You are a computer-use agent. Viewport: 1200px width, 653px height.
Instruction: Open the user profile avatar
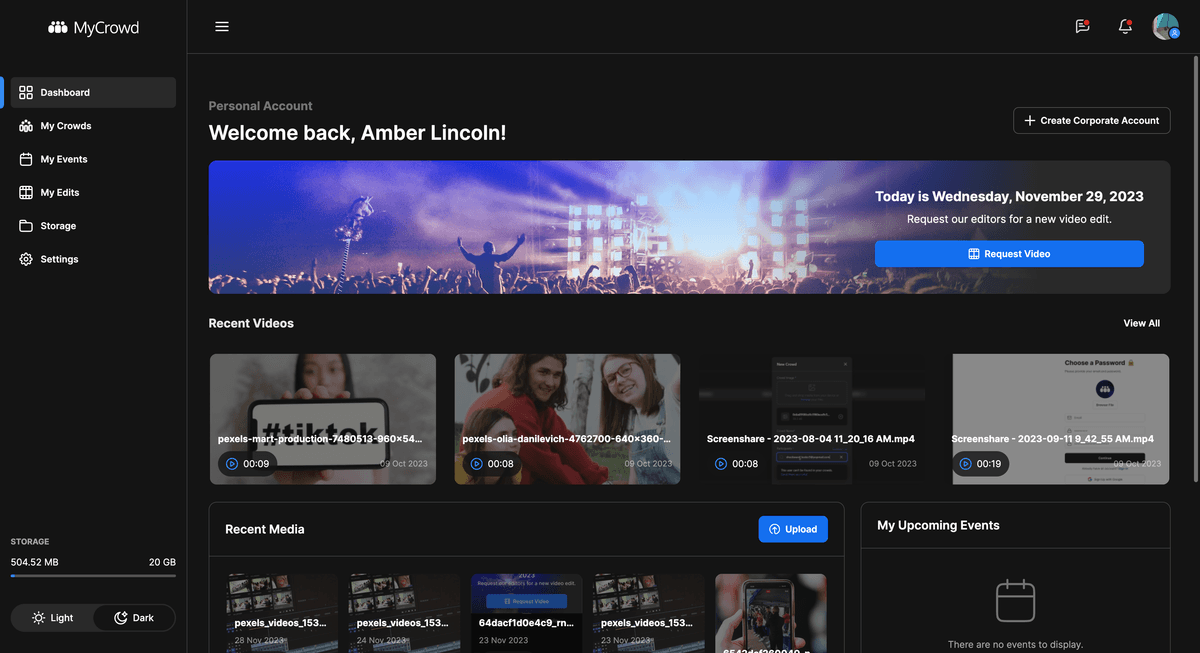pos(1165,27)
